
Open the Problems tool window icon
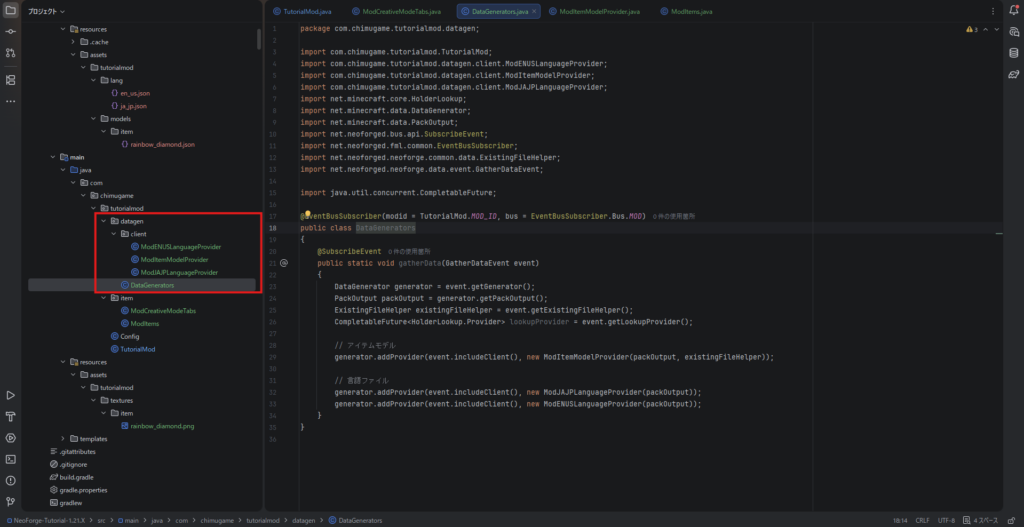(11, 480)
